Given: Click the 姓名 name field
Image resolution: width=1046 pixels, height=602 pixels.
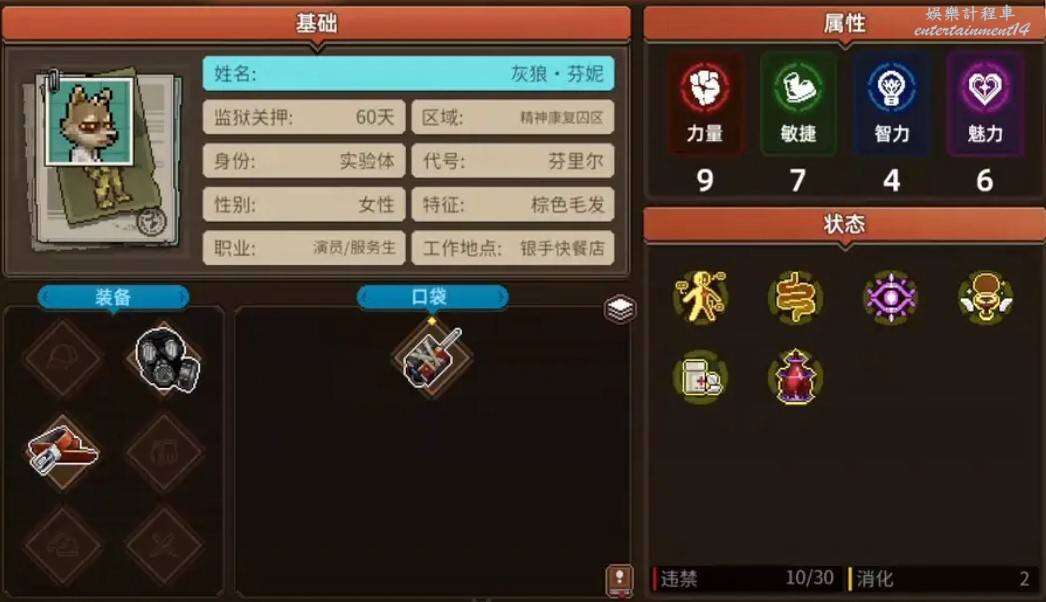Looking at the screenshot, I should (408, 73).
